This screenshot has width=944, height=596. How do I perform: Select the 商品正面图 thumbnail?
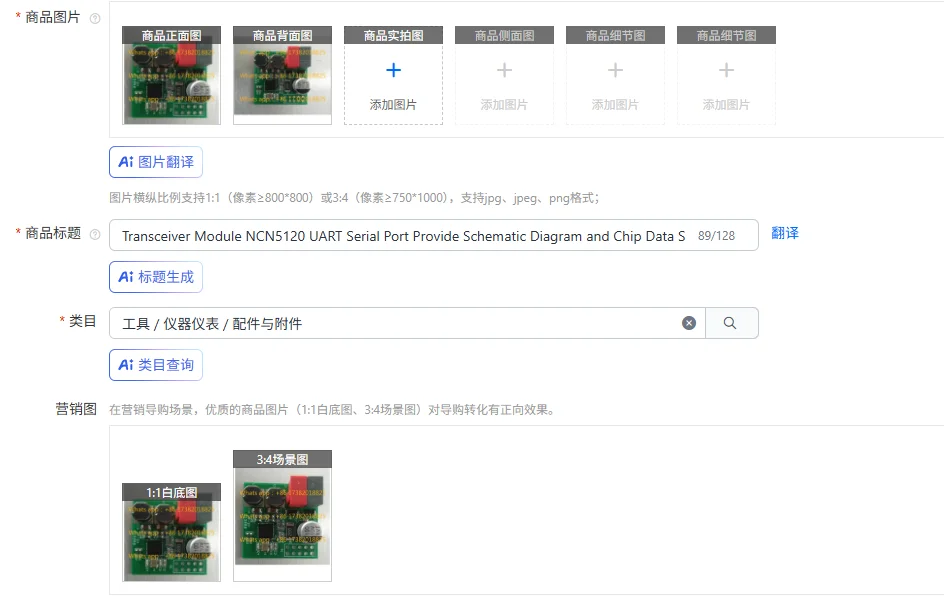(172, 76)
